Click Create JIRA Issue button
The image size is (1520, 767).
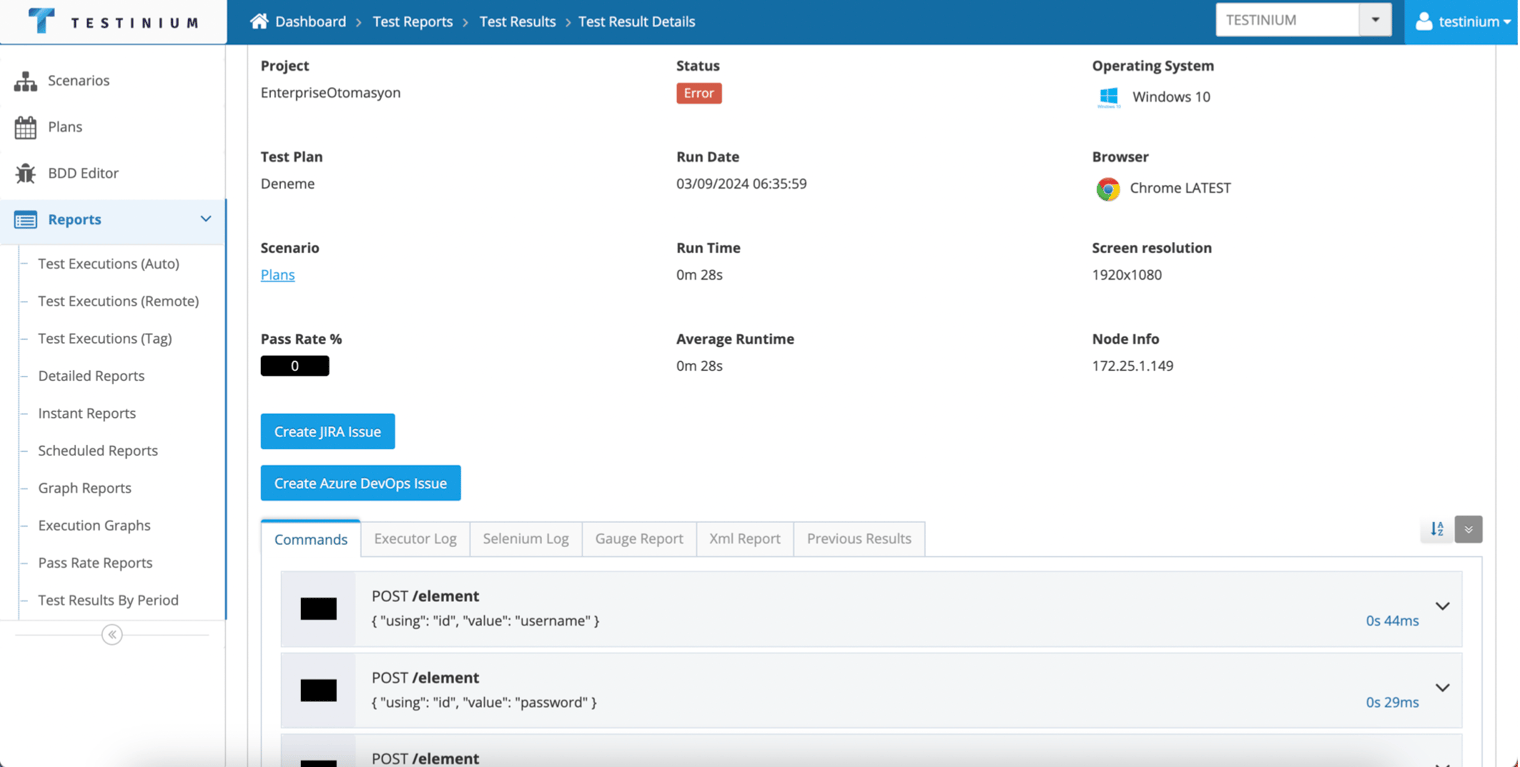[x=328, y=432]
